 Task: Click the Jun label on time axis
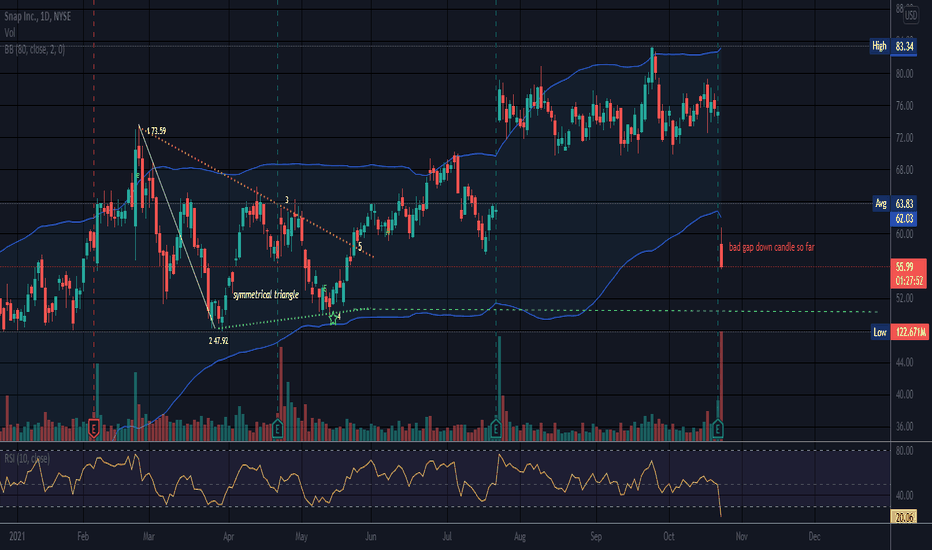370,536
